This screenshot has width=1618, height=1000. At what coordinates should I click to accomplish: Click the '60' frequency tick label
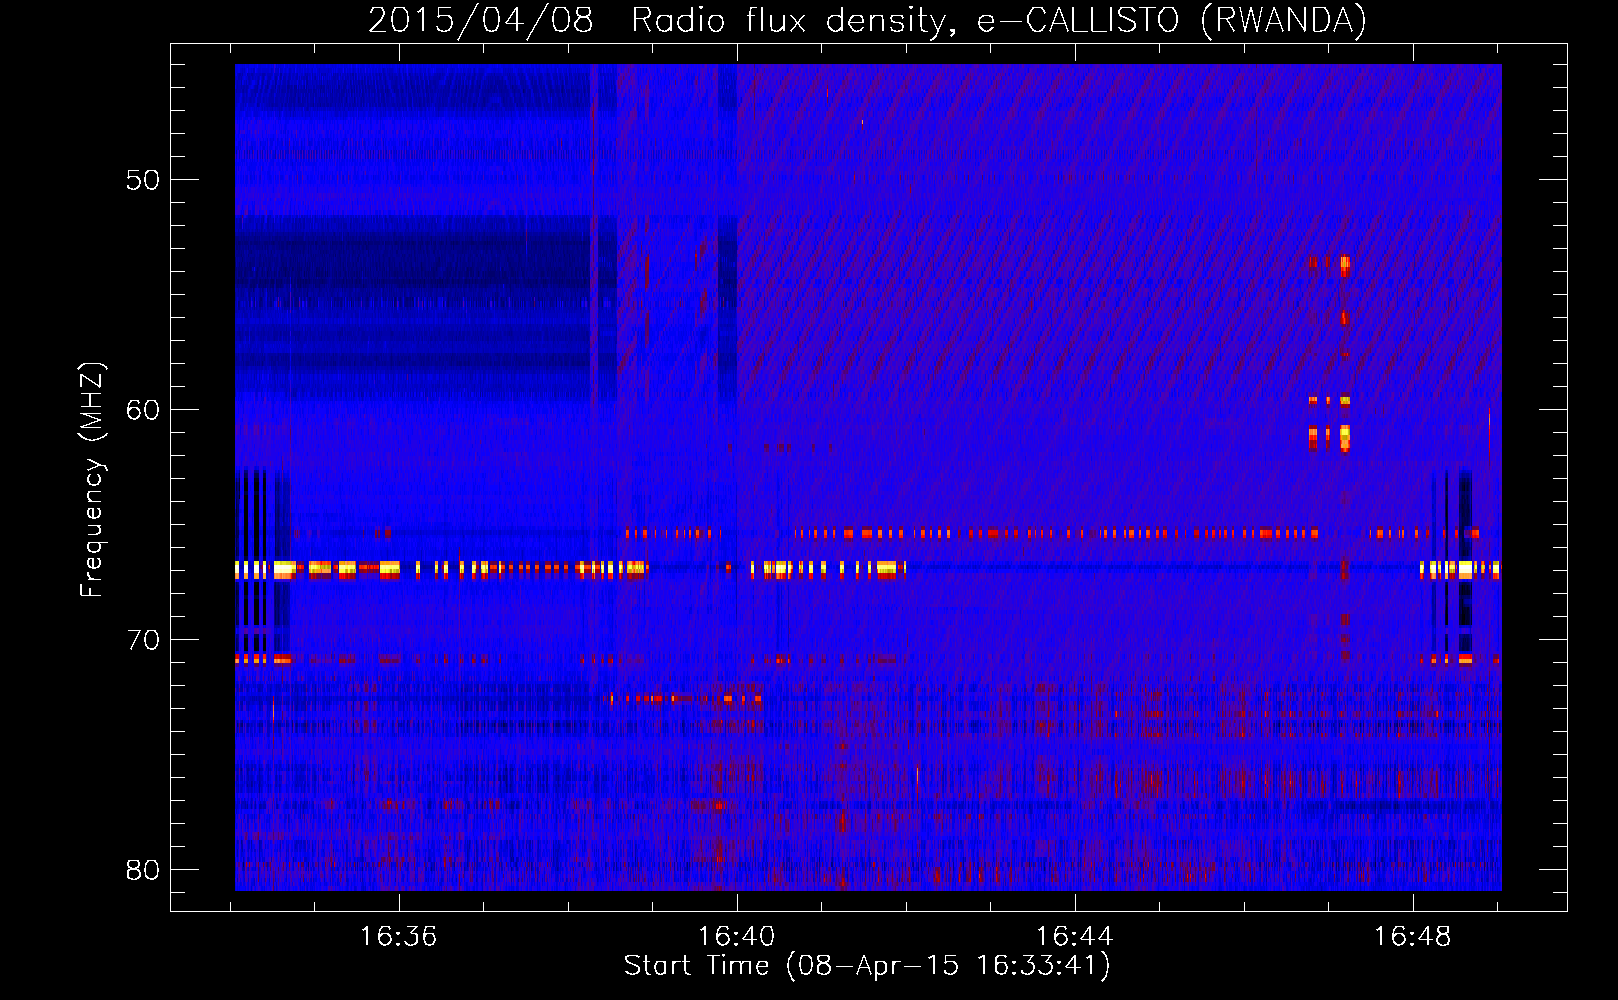pyautogui.click(x=143, y=410)
